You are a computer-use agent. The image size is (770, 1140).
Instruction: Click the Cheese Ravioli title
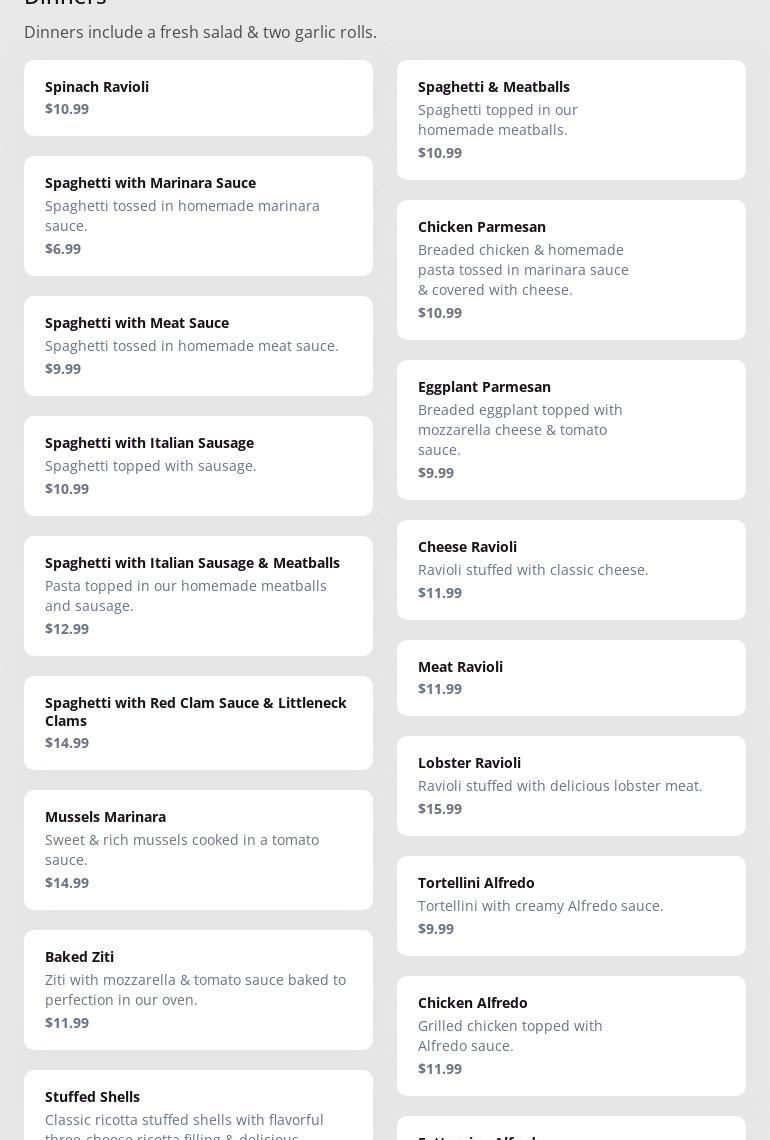click(x=467, y=547)
